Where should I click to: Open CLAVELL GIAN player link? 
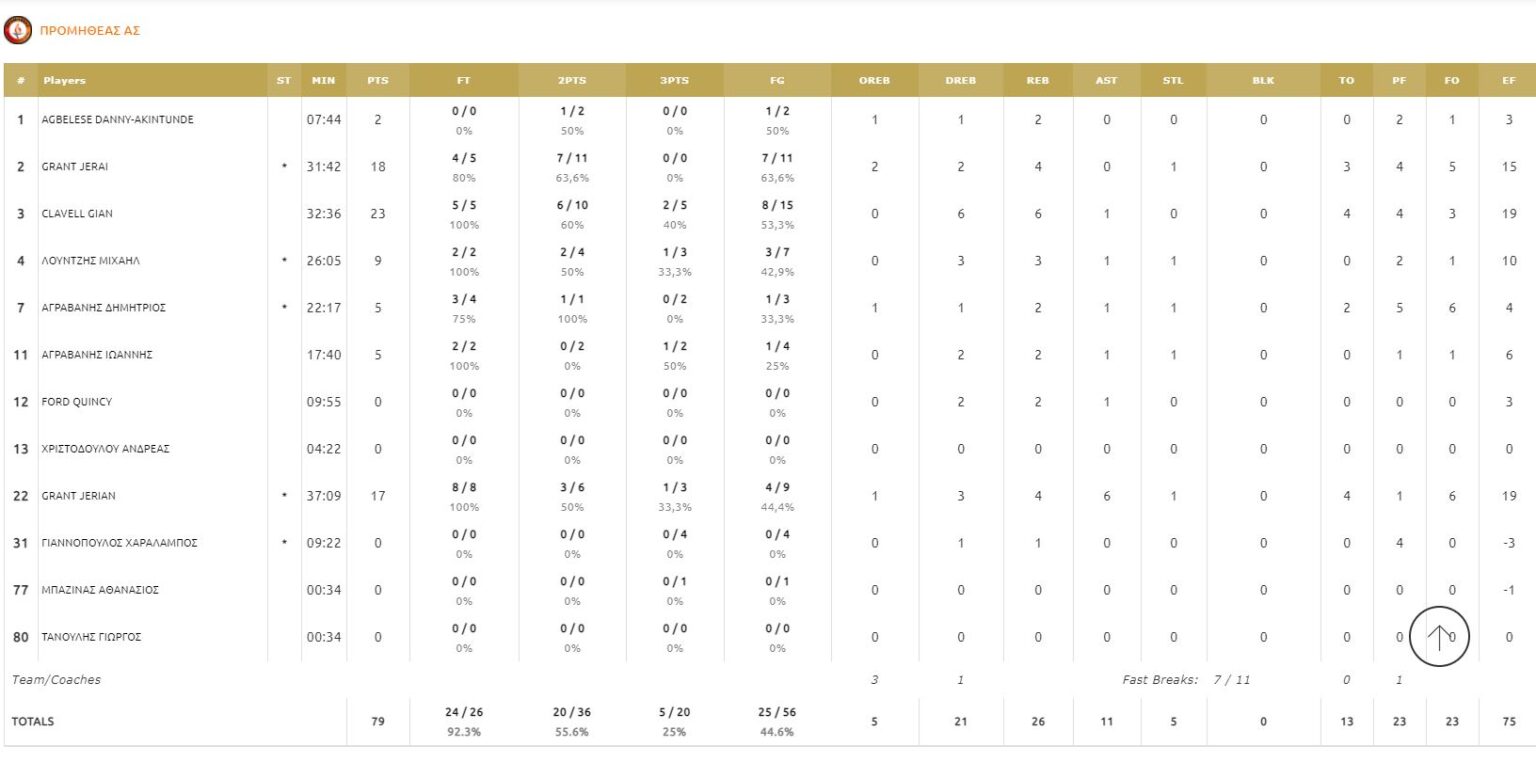coord(77,214)
